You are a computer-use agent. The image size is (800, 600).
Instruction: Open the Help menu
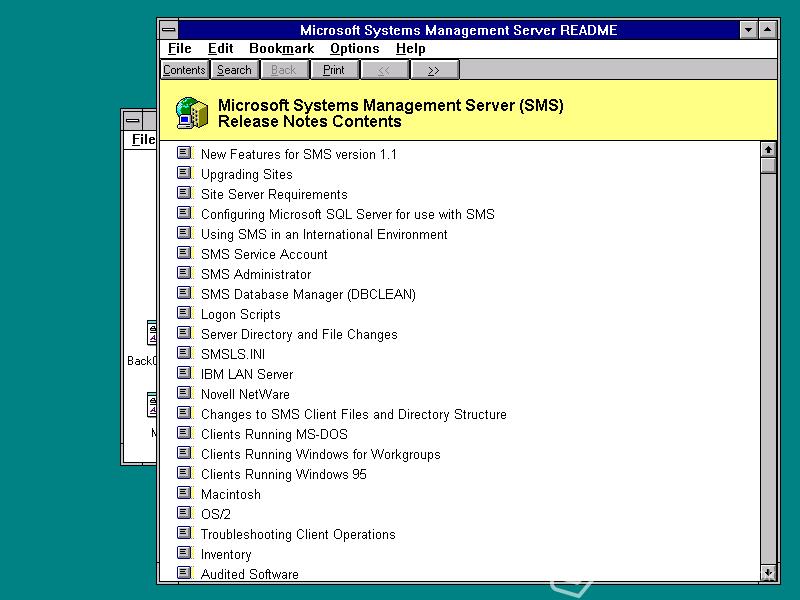click(x=411, y=48)
